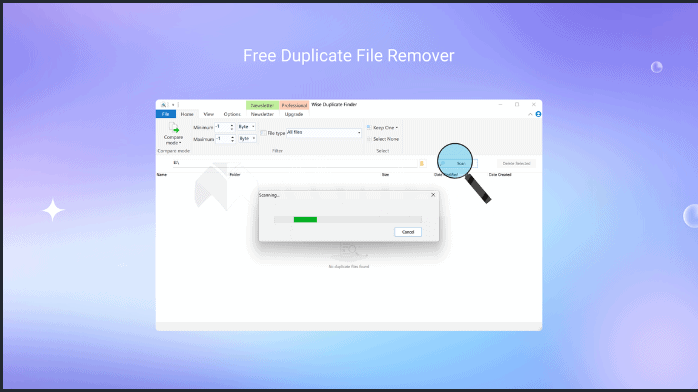Click inside the Minimum size value field
698x392 pixels.
click(x=222, y=127)
